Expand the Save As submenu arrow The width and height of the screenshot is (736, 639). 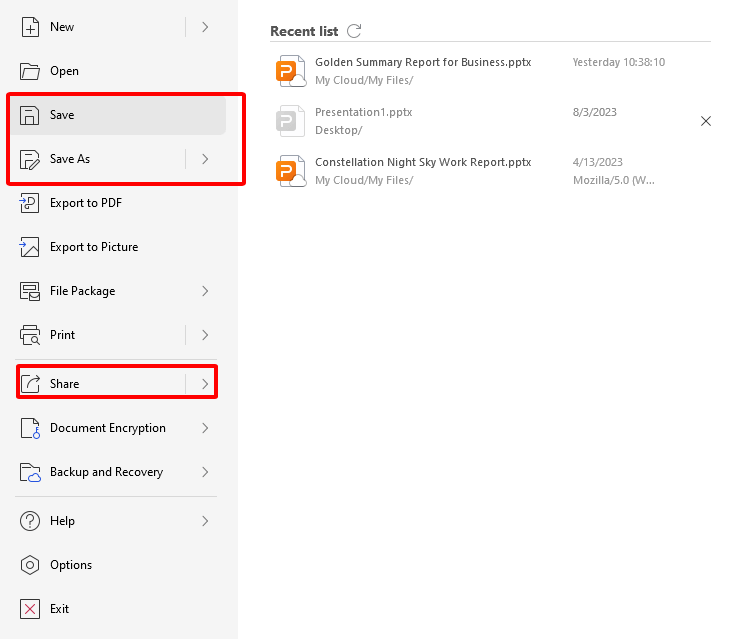[205, 159]
